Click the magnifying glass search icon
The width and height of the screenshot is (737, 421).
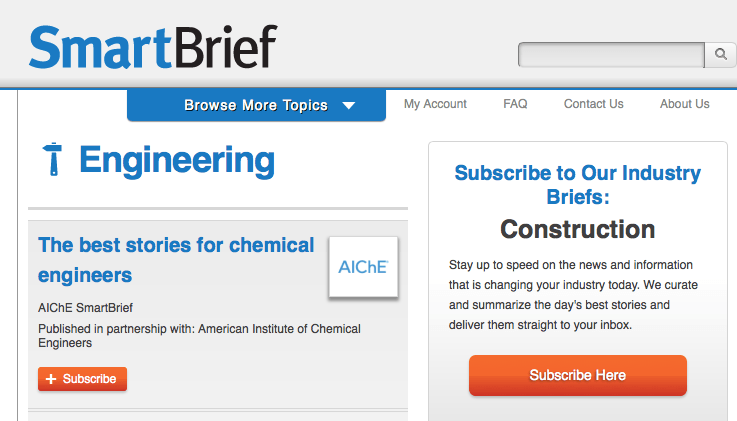click(721, 55)
